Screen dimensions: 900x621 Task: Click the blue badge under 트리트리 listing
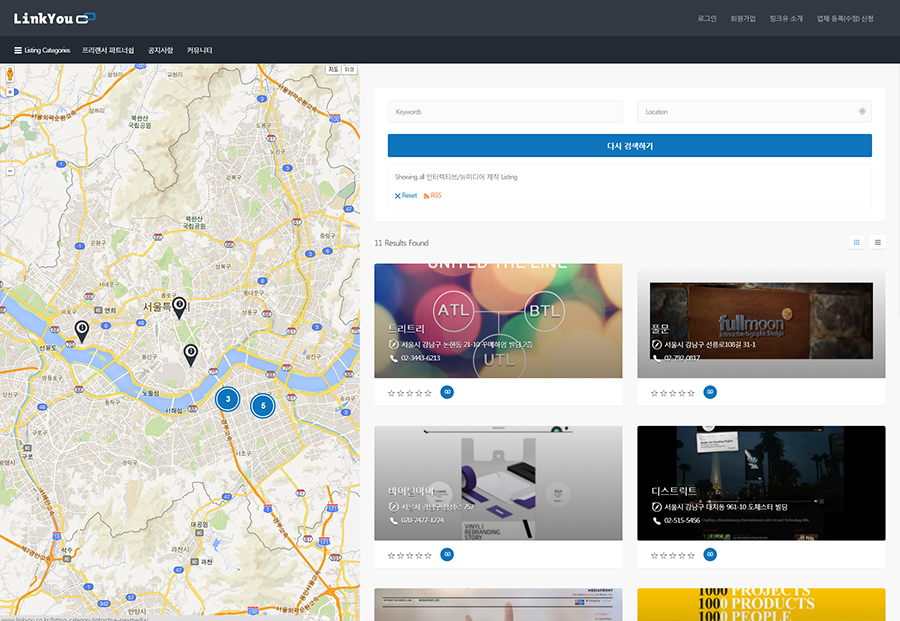pos(447,392)
